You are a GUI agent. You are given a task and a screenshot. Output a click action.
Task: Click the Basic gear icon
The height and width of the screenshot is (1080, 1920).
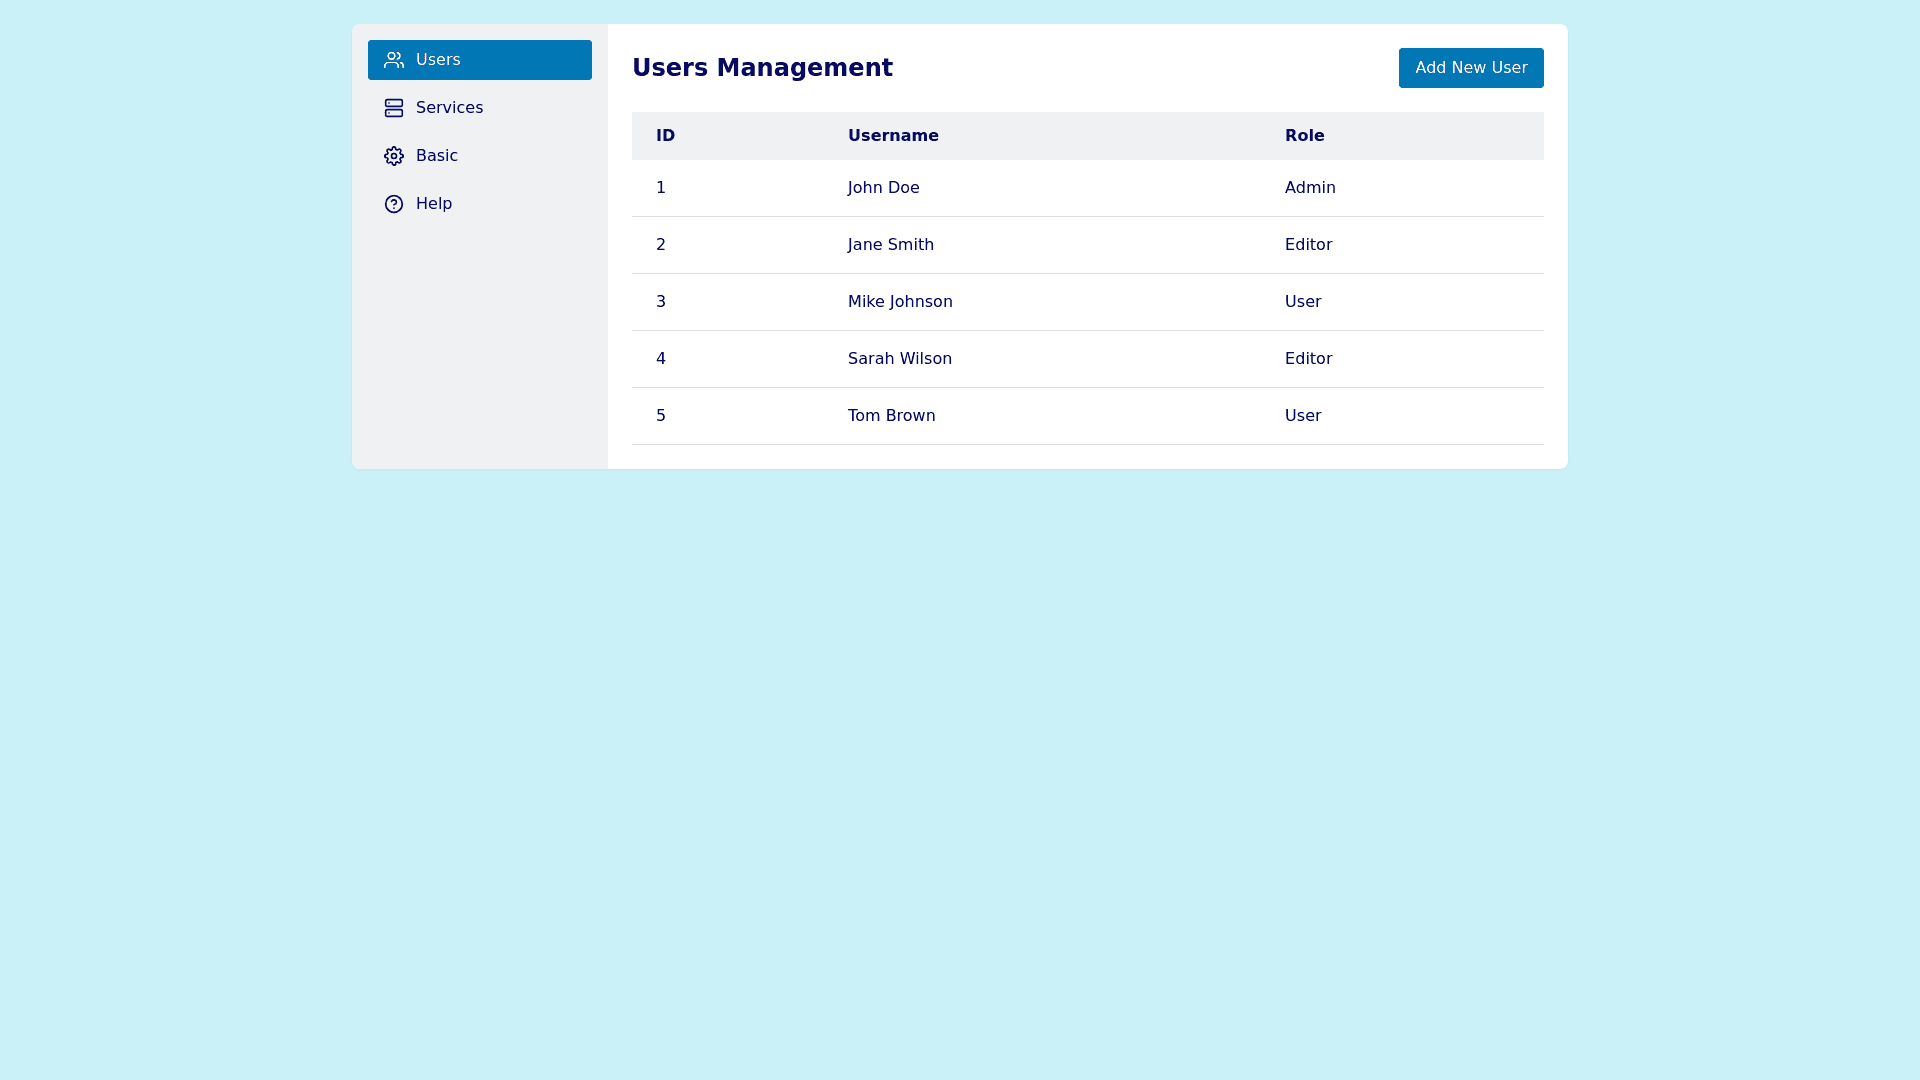pyautogui.click(x=394, y=156)
